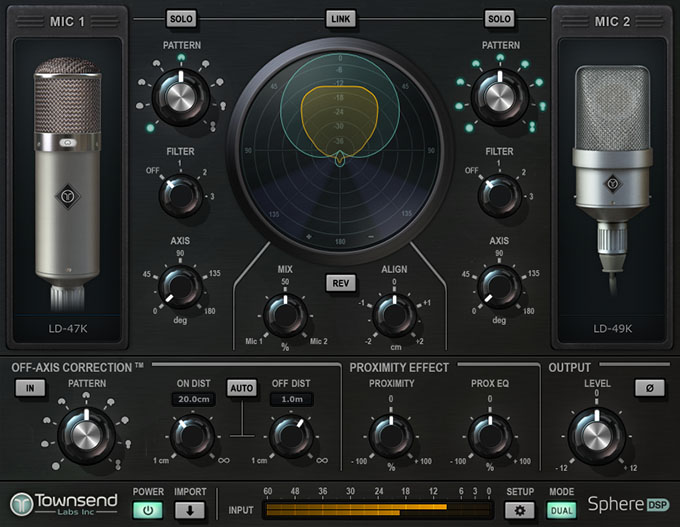The width and height of the screenshot is (680, 527).
Task: Open Setup with the gear icon
Action: 519,509
